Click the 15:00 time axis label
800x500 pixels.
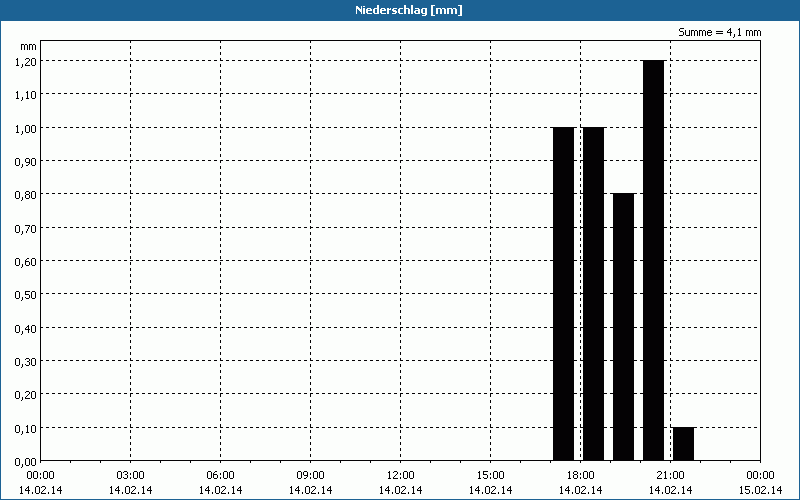491,476
